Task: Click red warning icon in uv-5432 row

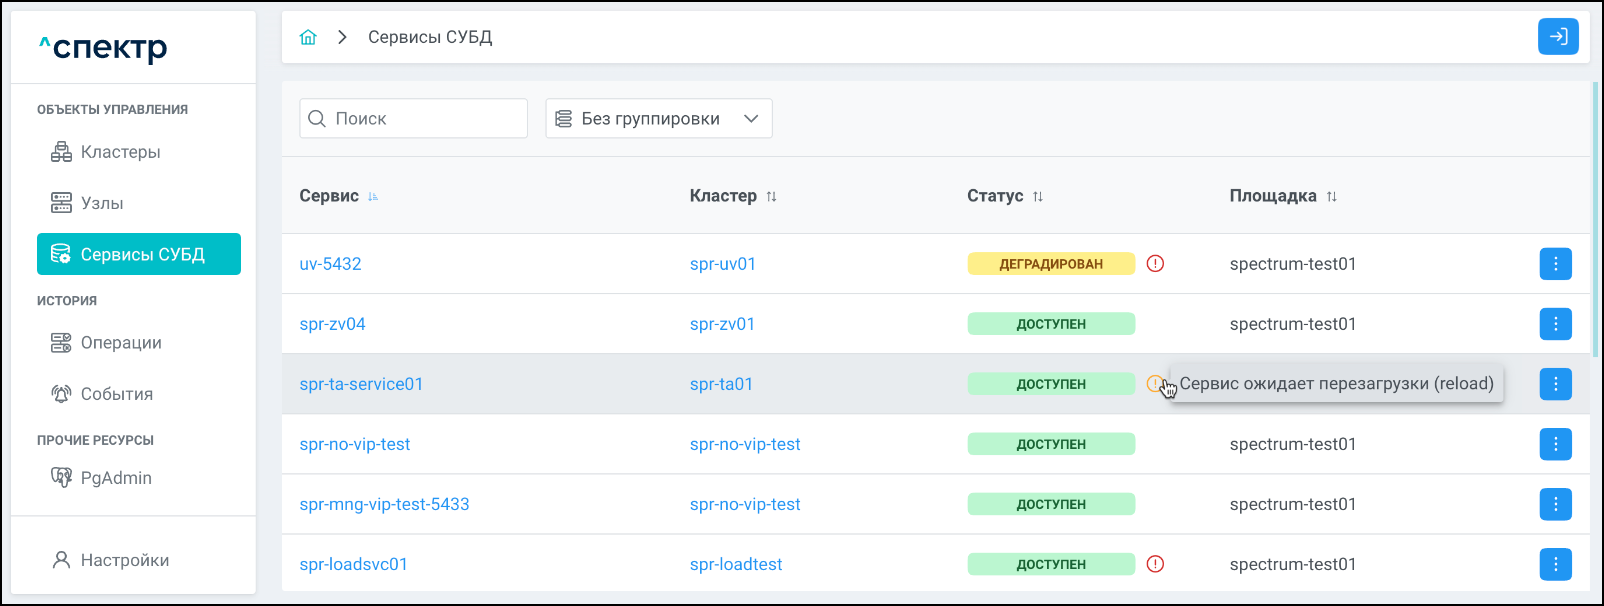Action: (x=1155, y=264)
